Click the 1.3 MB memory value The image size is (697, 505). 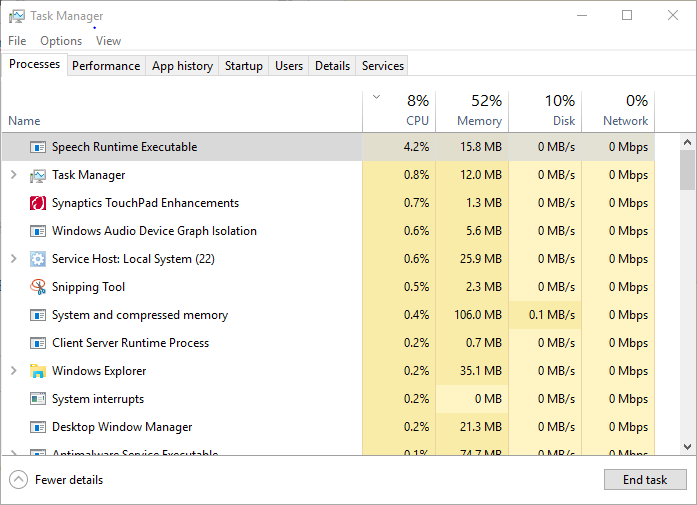pyautogui.click(x=484, y=203)
